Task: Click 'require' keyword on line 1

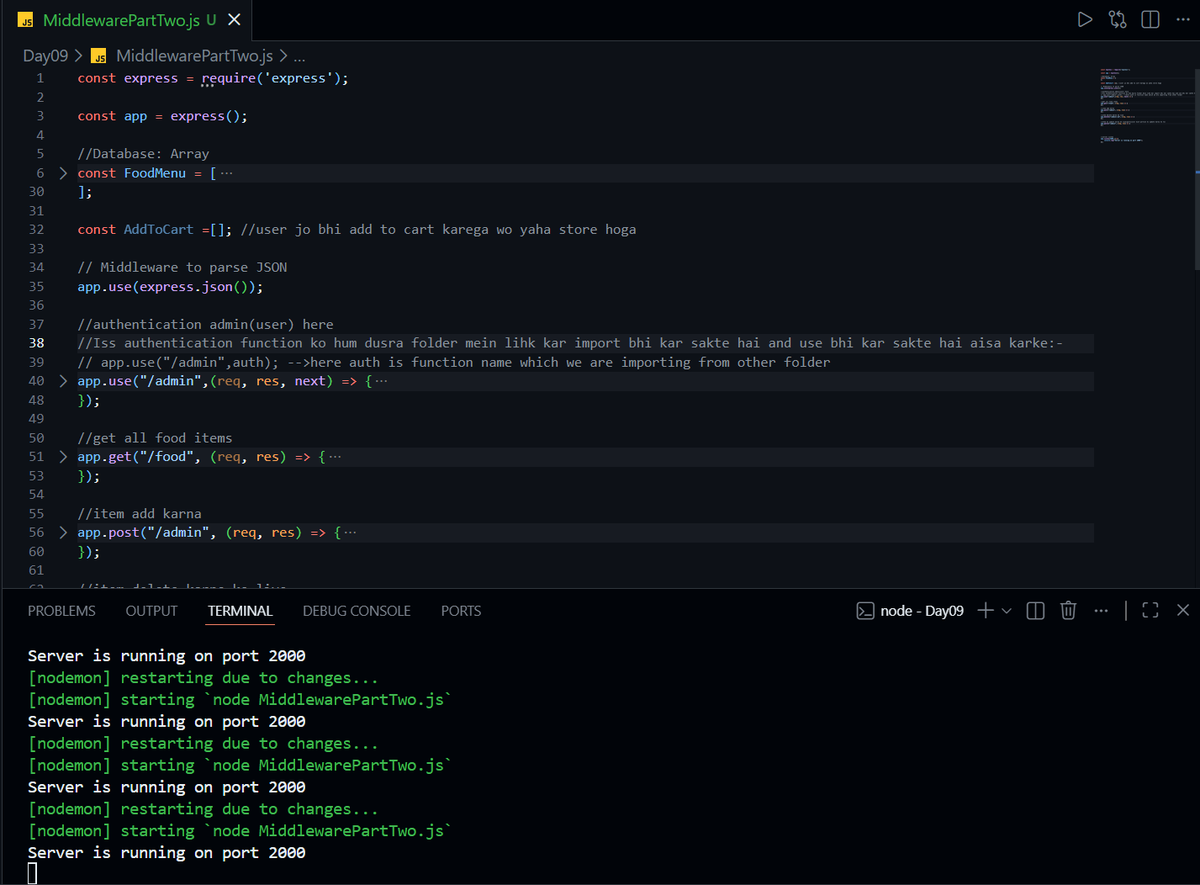Action: pyautogui.click(x=229, y=78)
